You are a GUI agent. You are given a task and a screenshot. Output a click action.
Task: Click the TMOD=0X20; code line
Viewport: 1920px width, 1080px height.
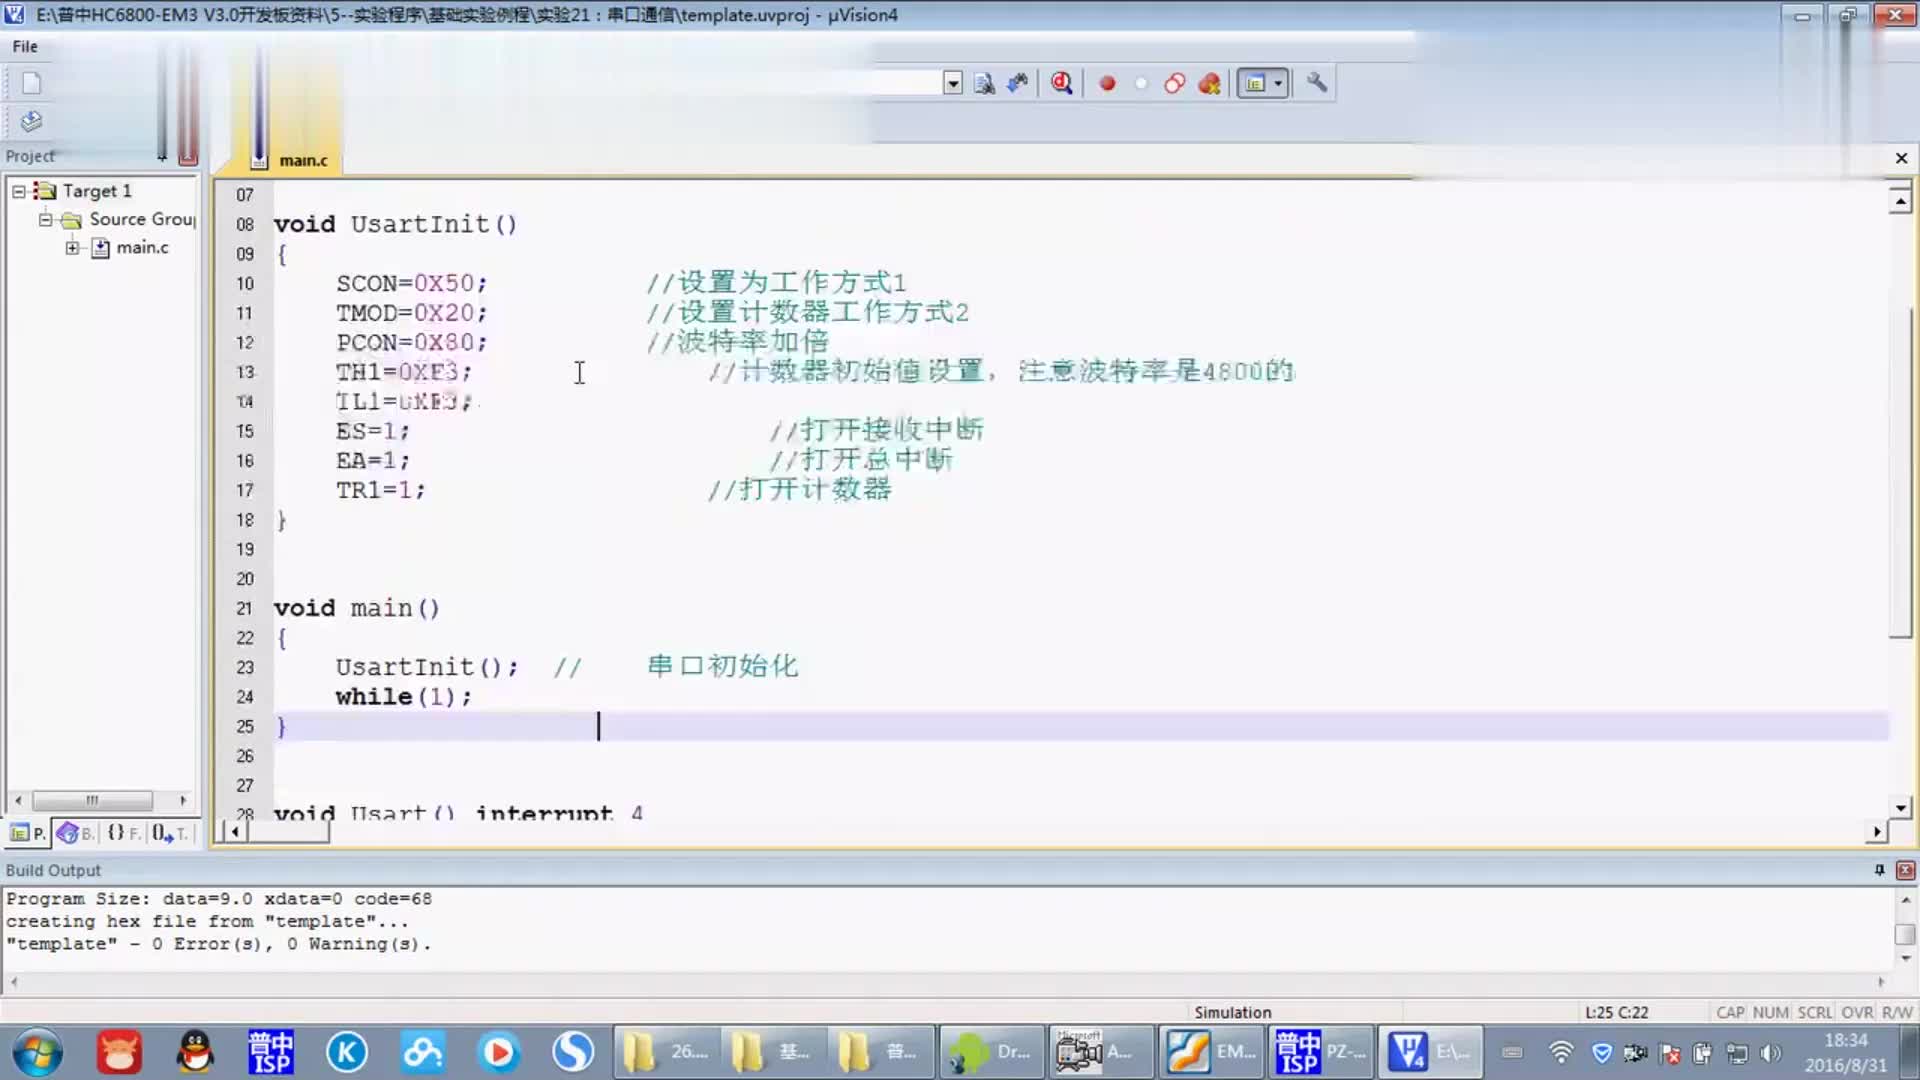pos(411,312)
